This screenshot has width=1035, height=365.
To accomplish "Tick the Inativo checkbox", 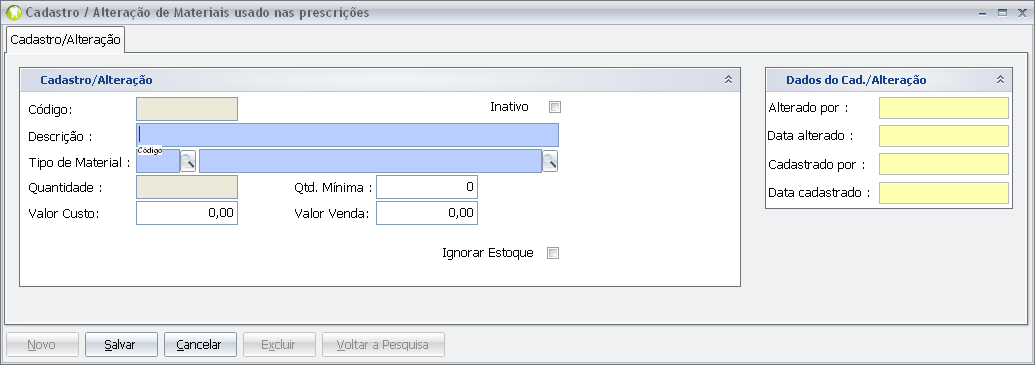I will pos(555,107).
